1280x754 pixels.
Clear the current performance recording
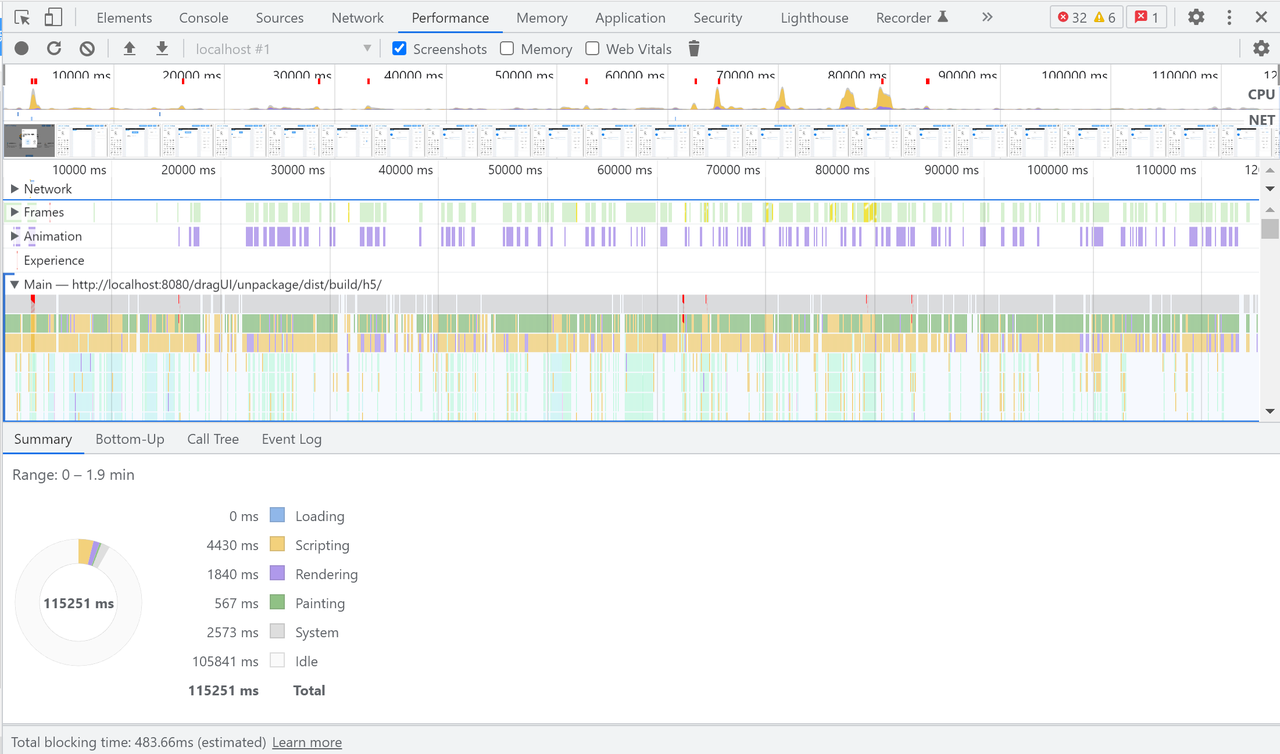point(85,48)
